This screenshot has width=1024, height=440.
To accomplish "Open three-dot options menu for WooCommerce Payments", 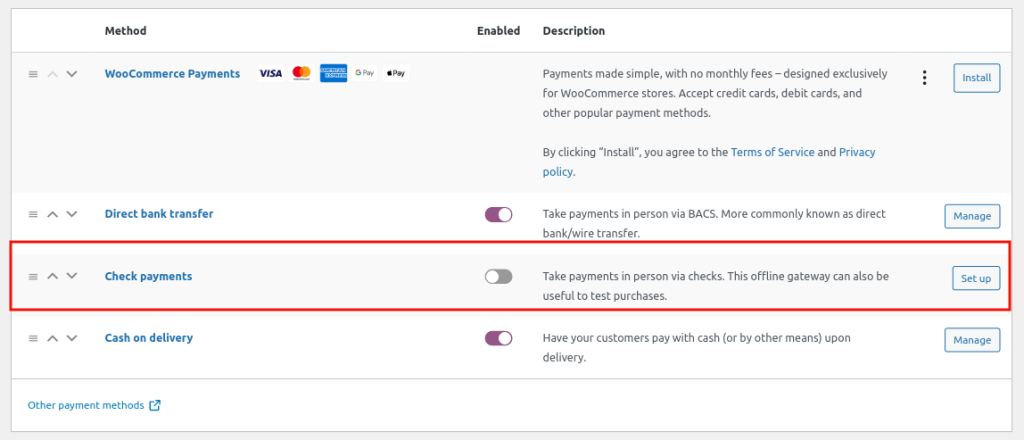I will (x=924, y=78).
